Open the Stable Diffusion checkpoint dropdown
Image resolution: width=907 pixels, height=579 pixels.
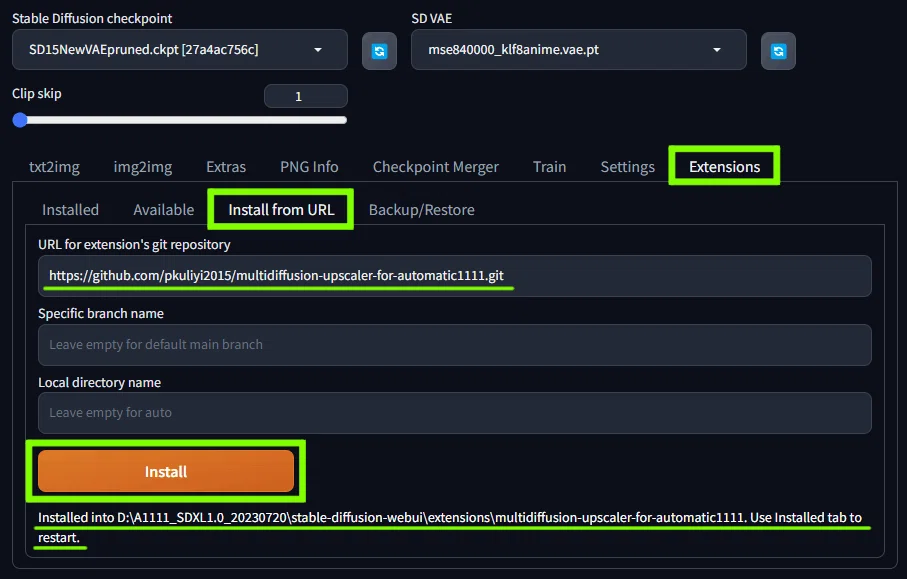(x=180, y=50)
